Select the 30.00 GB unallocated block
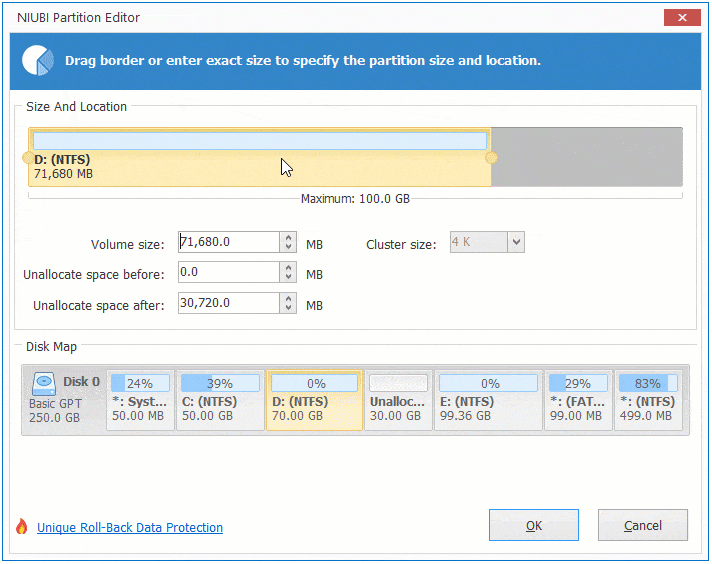This screenshot has width=712, height=564. tap(397, 400)
